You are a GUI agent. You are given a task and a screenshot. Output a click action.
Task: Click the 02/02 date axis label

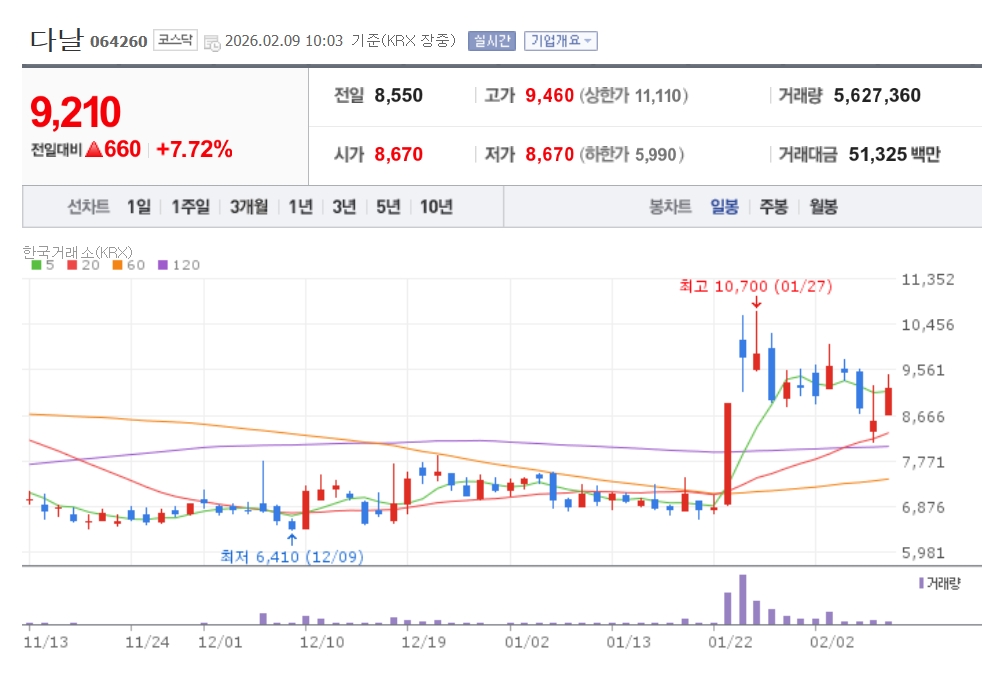(832, 642)
